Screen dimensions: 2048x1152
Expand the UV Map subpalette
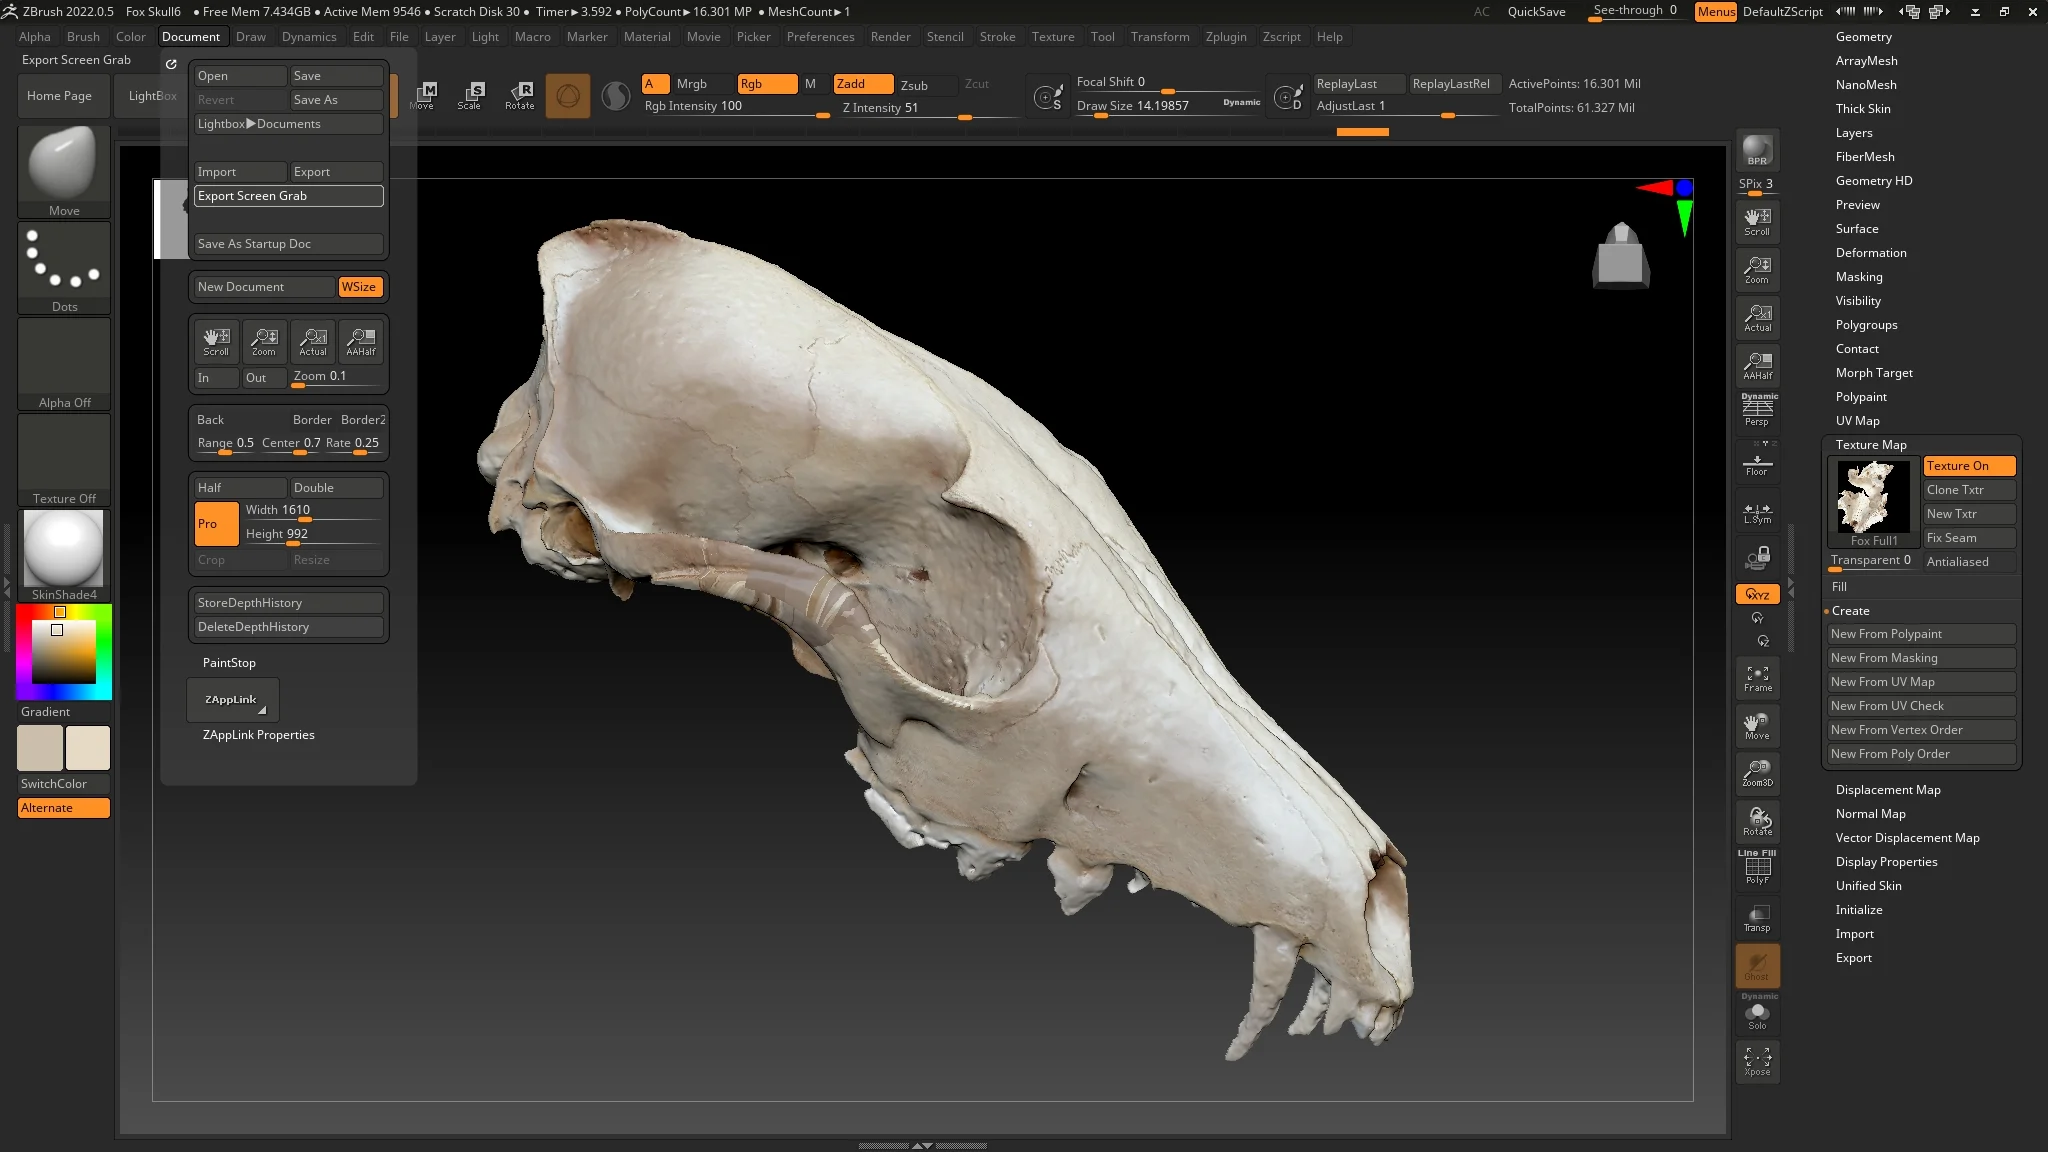coord(1857,421)
